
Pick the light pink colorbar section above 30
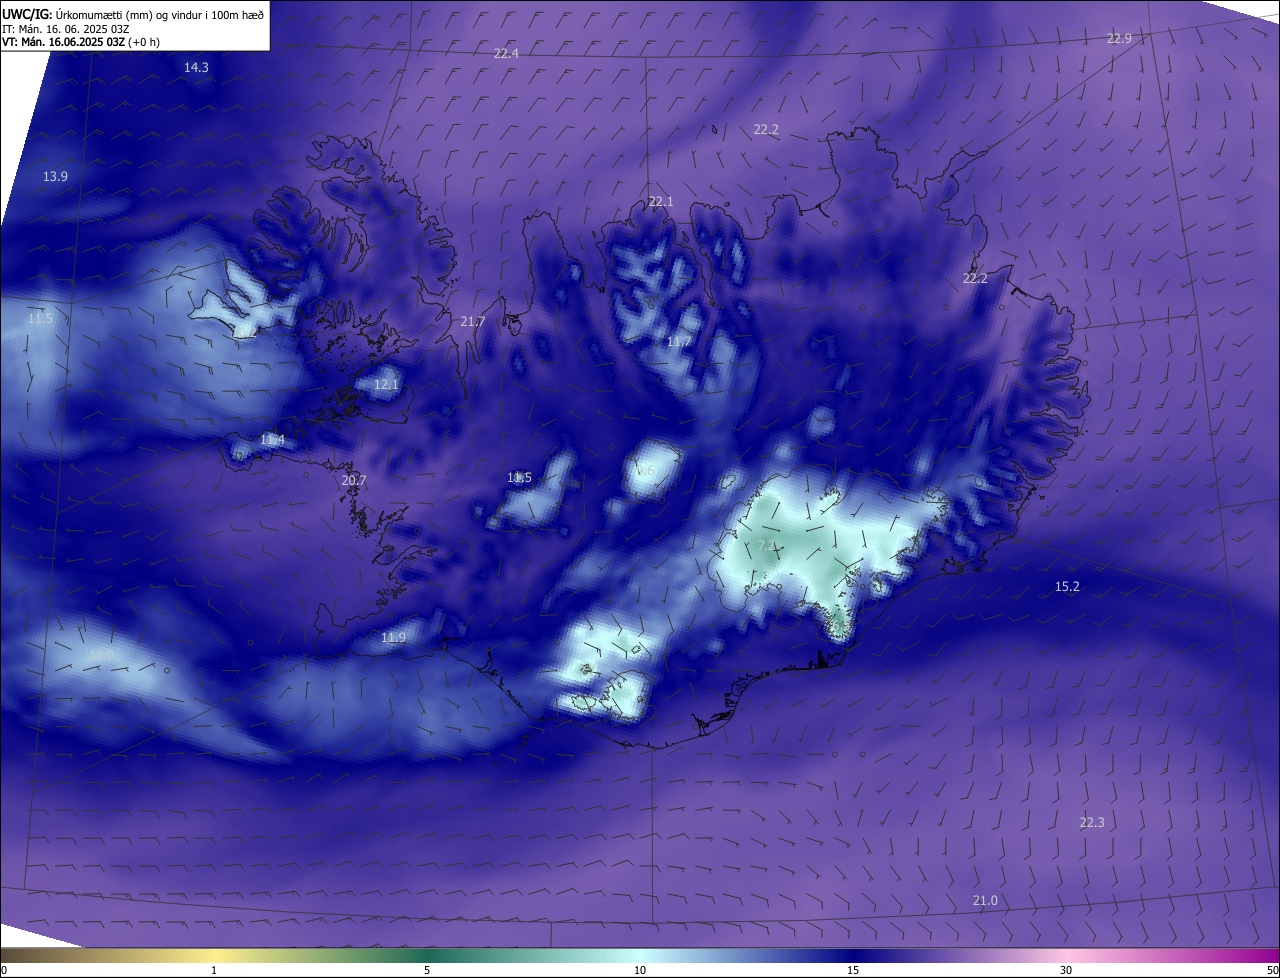[x=1066, y=955]
